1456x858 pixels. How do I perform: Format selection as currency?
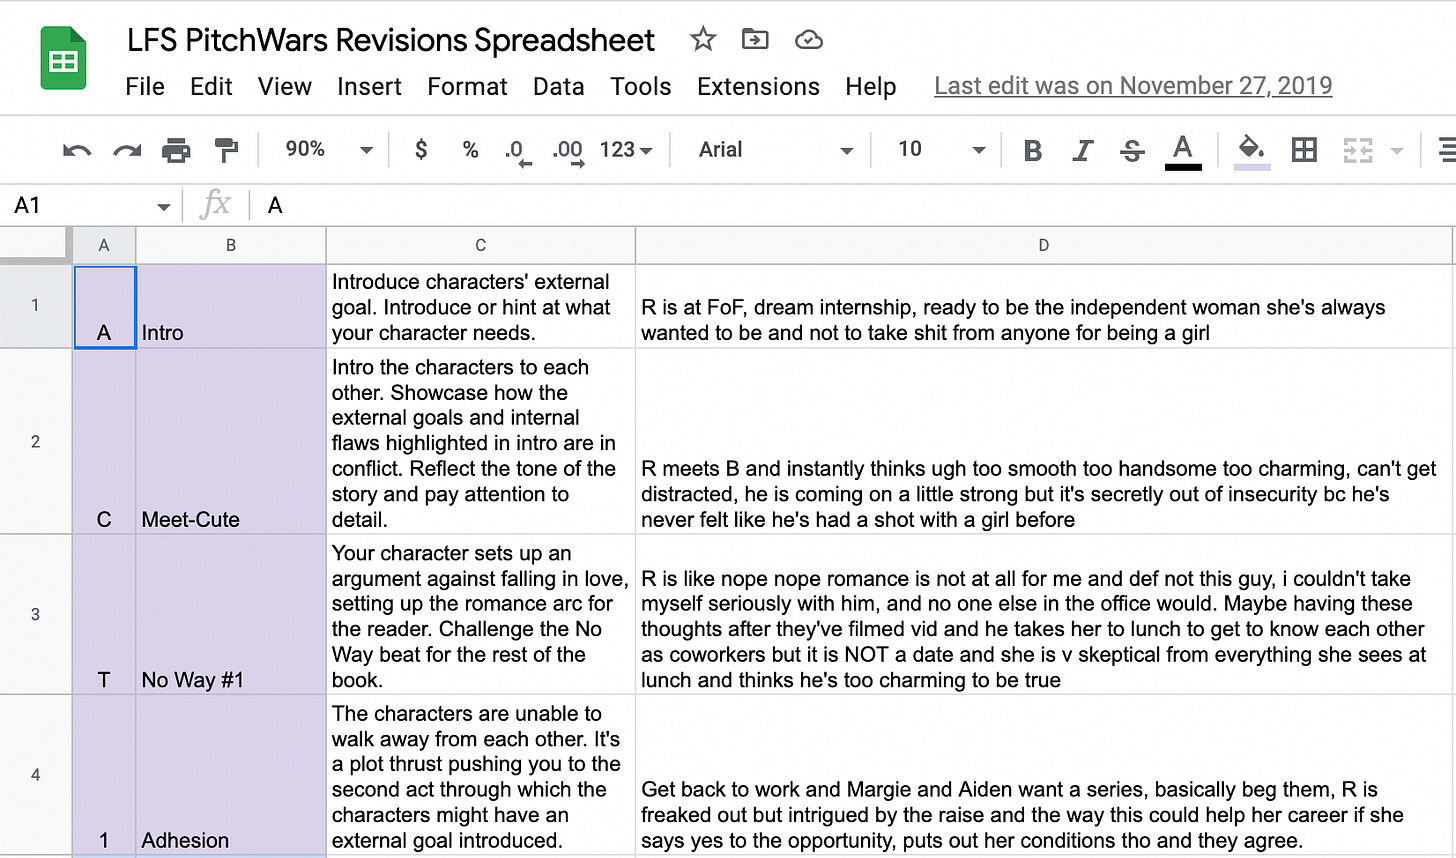[x=421, y=150]
